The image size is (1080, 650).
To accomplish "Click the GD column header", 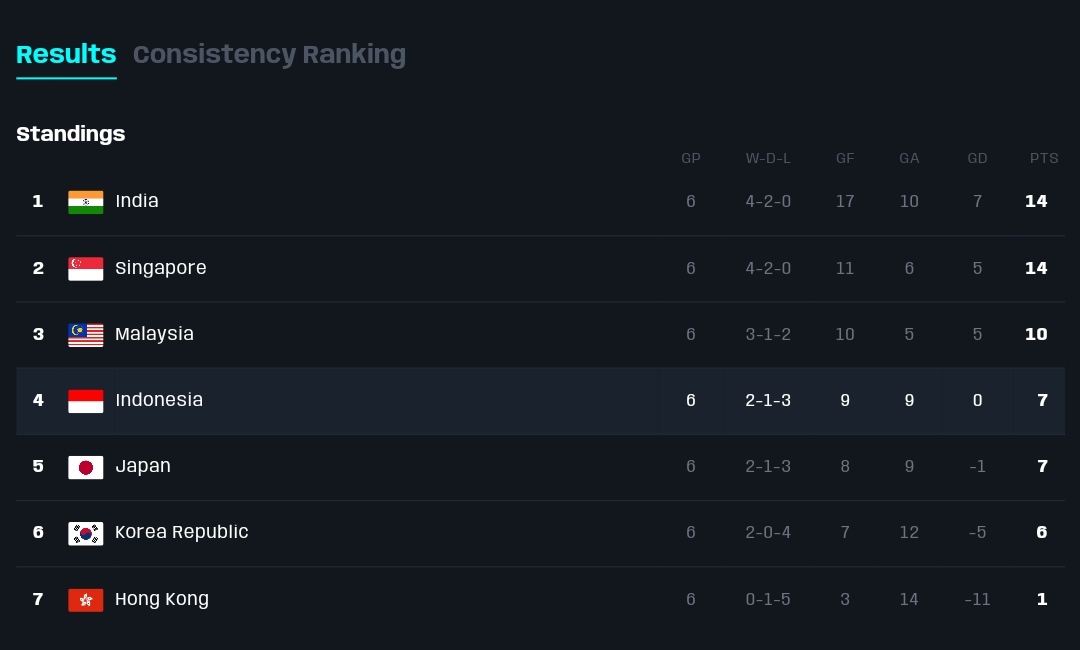I will (x=977, y=158).
